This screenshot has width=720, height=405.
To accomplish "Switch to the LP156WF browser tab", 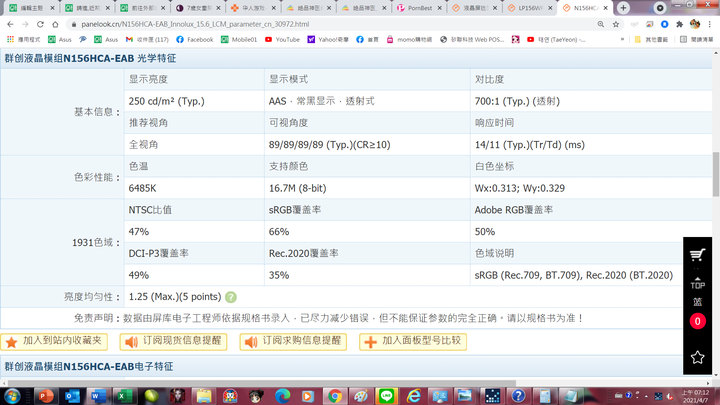I will pos(530,8).
